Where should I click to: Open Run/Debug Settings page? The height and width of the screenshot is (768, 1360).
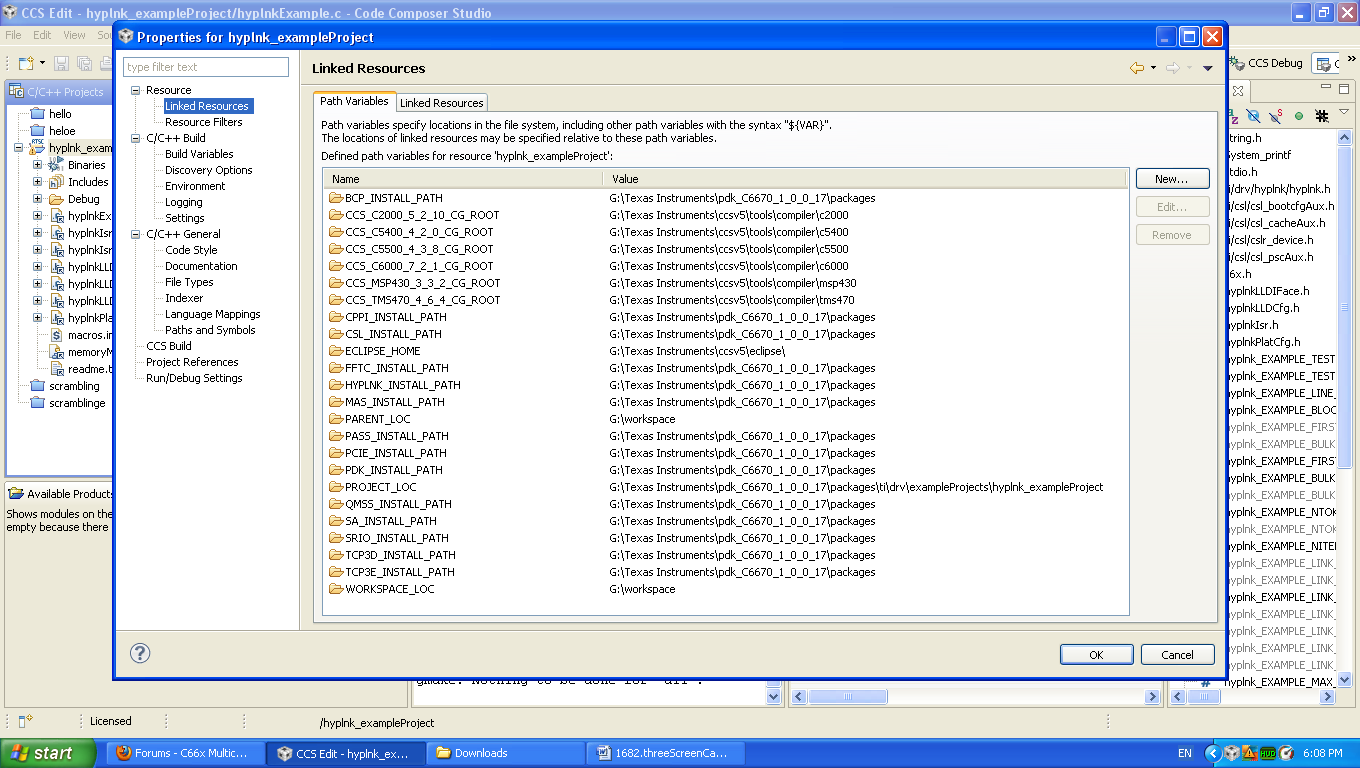tap(194, 378)
